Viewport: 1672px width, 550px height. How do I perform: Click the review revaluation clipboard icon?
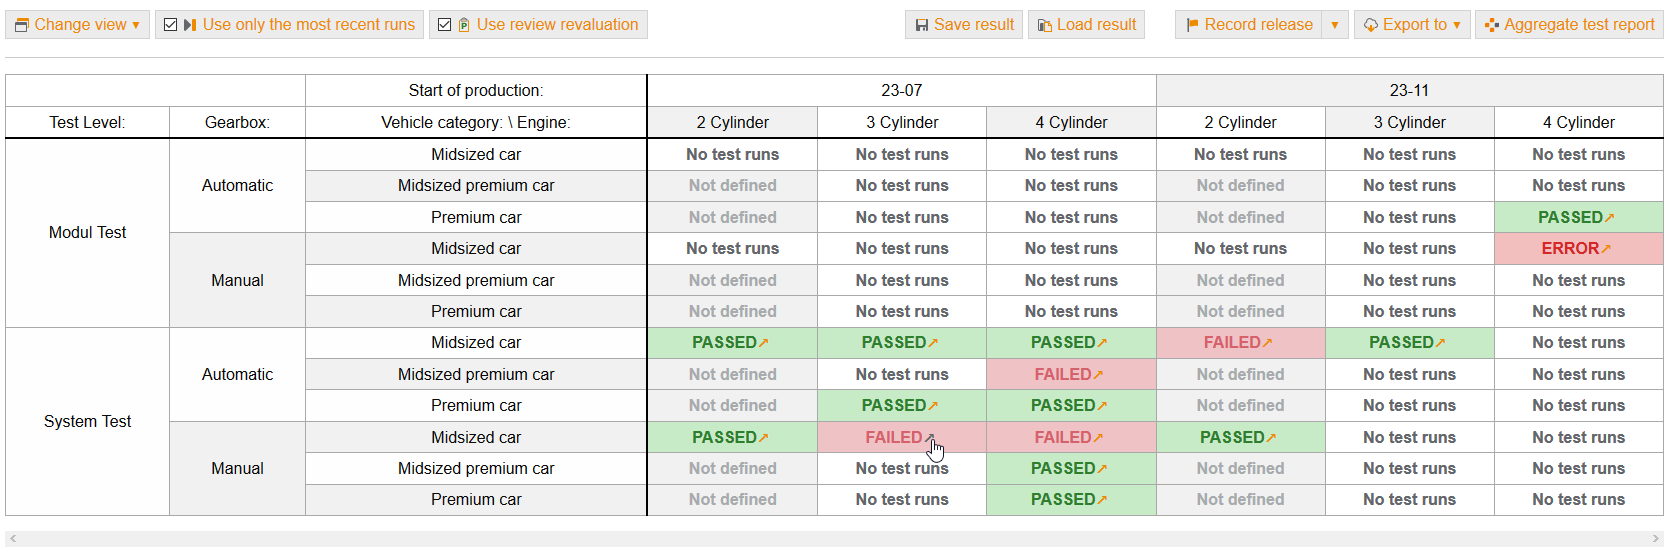coord(464,25)
